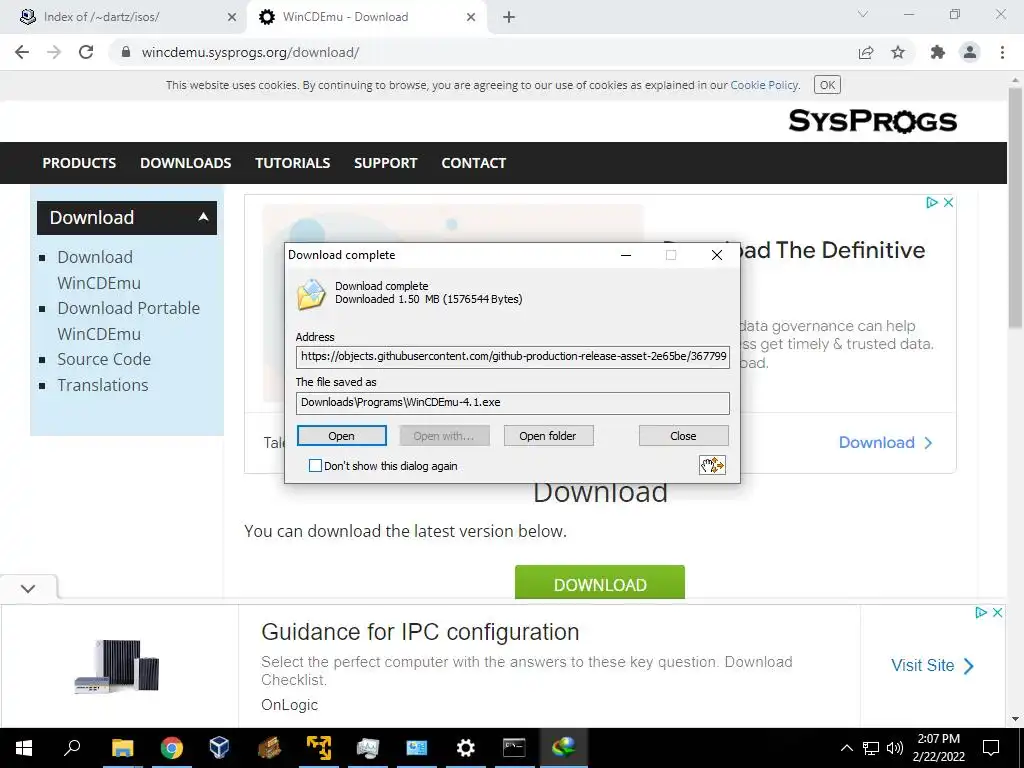Open Command Prompt taskbar icon
The height and width of the screenshot is (768, 1024).
(x=514, y=748)
